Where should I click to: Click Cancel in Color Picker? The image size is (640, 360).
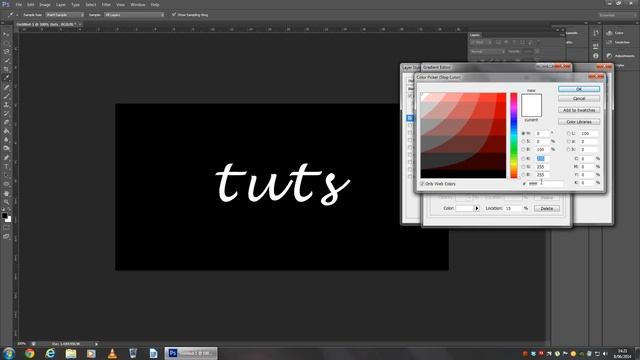pyautogui.click(x=579, y=99)
